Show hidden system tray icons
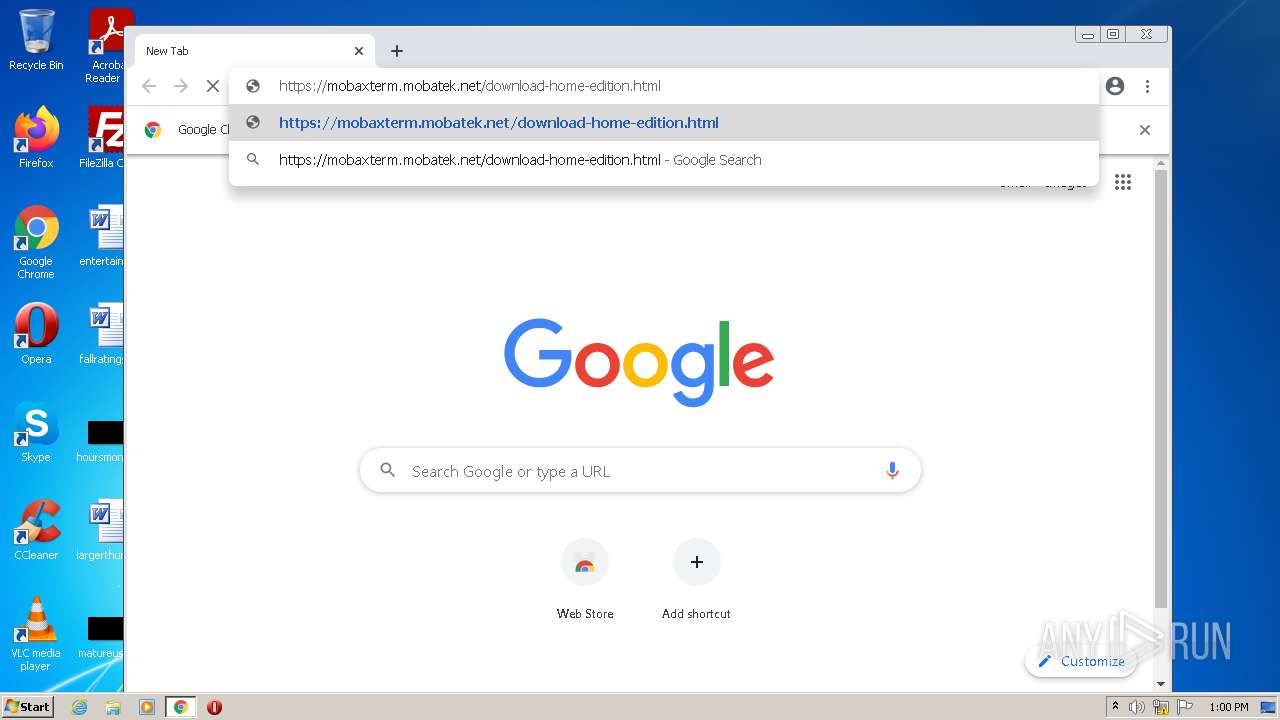Image resolution: width=1280 pixels, height=720 pixels. [x=1115, y=707]
